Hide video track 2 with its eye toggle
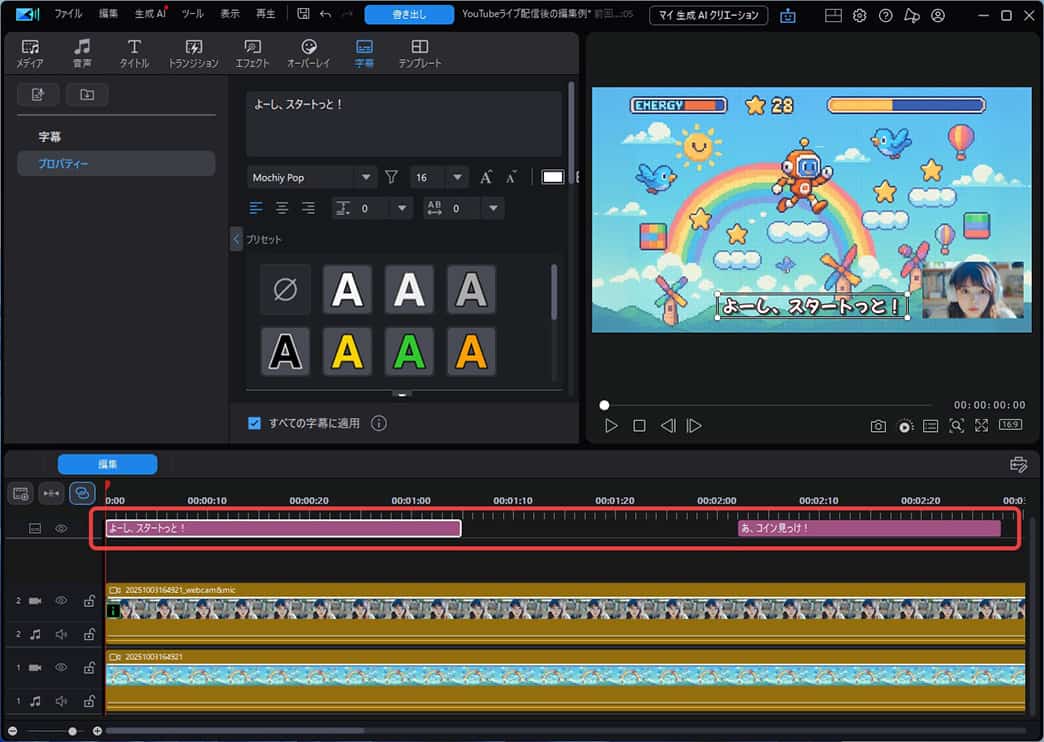The width and height of the screenshot is (1044, 742). [x=60, y=600]
